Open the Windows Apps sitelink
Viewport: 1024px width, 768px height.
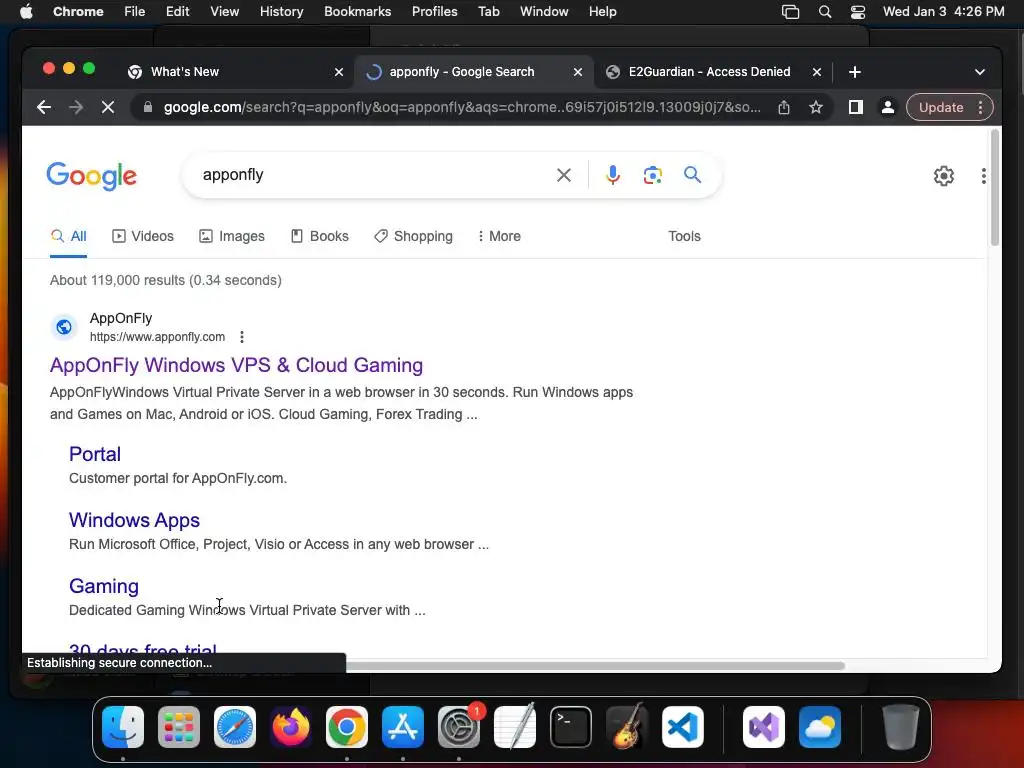tap(135, 520)
